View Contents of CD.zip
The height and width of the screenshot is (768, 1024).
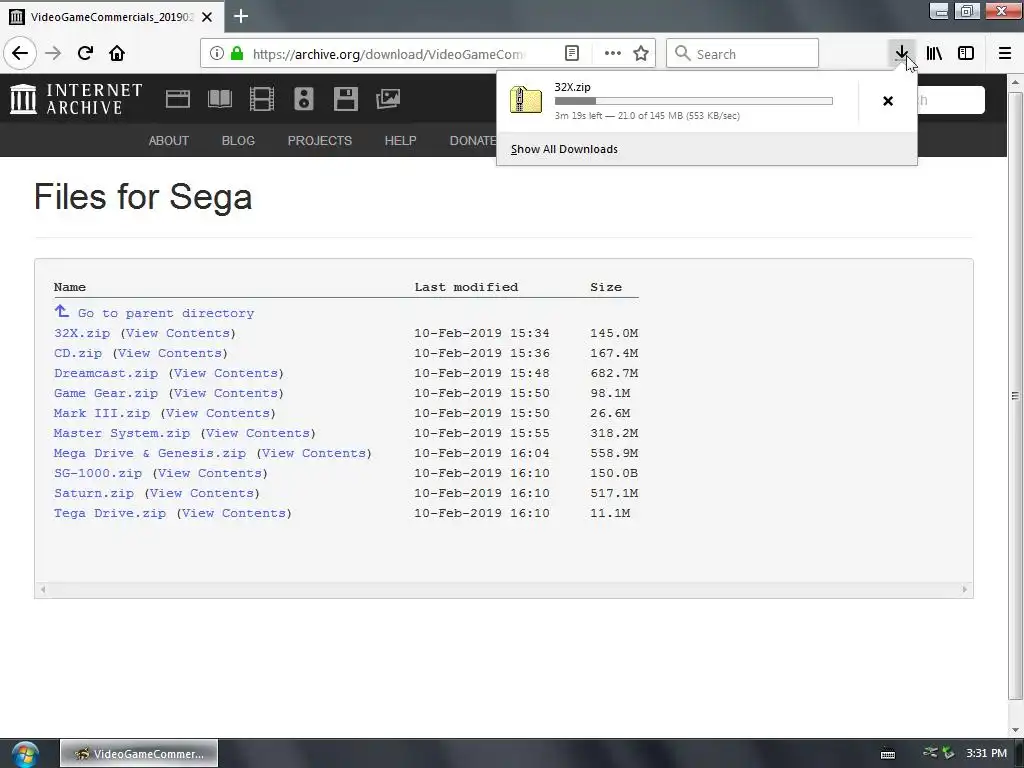(x=170, y=353)
